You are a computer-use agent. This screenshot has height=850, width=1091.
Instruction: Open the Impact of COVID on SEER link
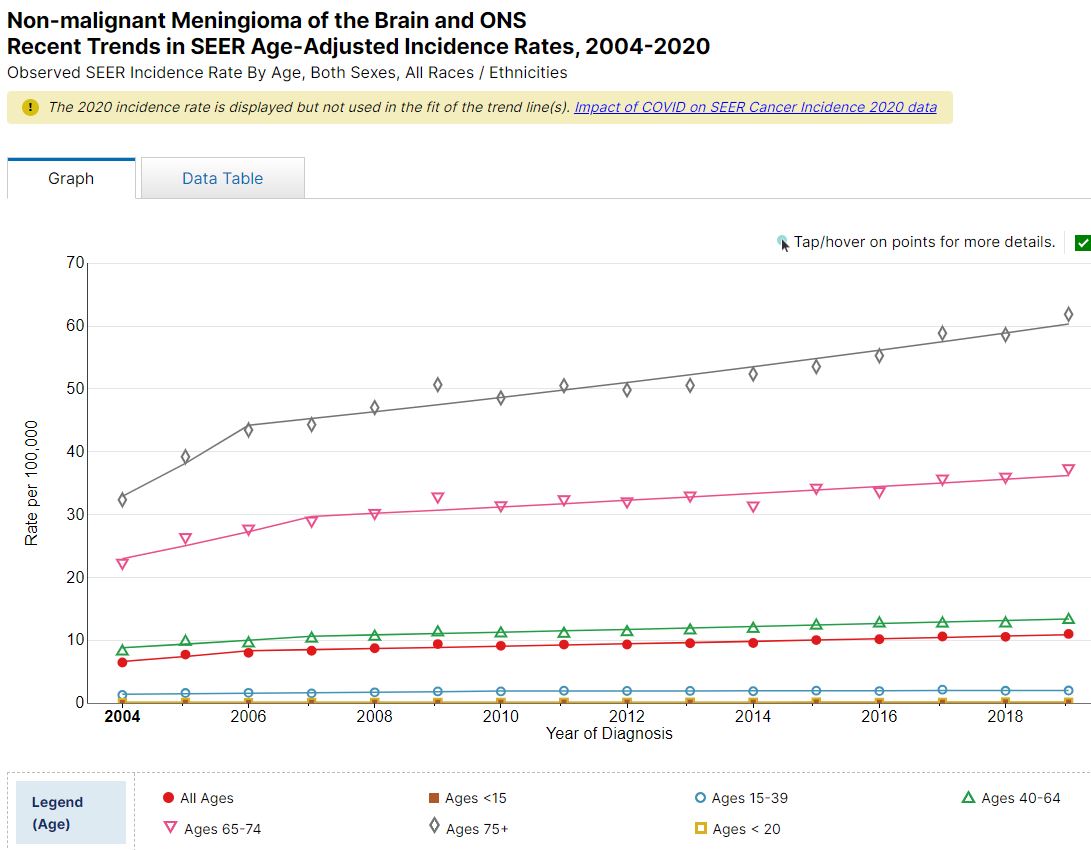point(755,107)
